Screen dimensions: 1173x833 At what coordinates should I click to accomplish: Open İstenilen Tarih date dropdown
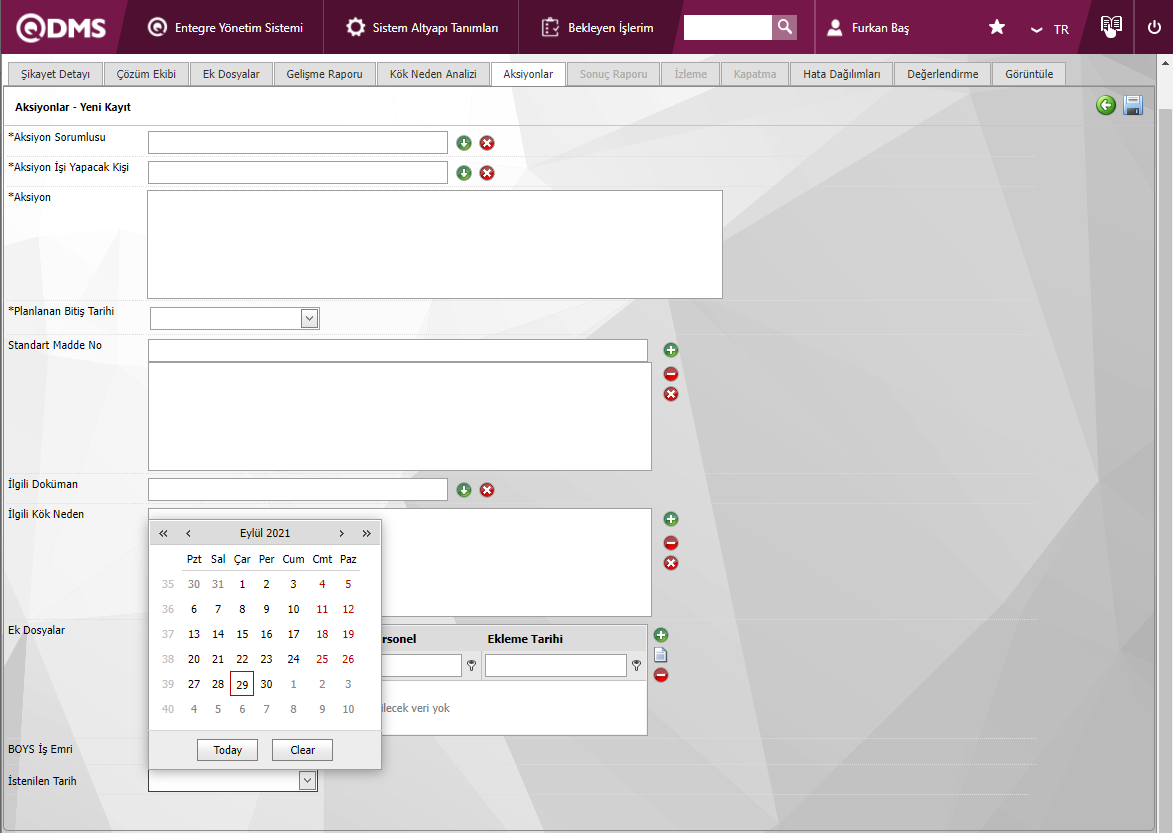pos(308,781)
